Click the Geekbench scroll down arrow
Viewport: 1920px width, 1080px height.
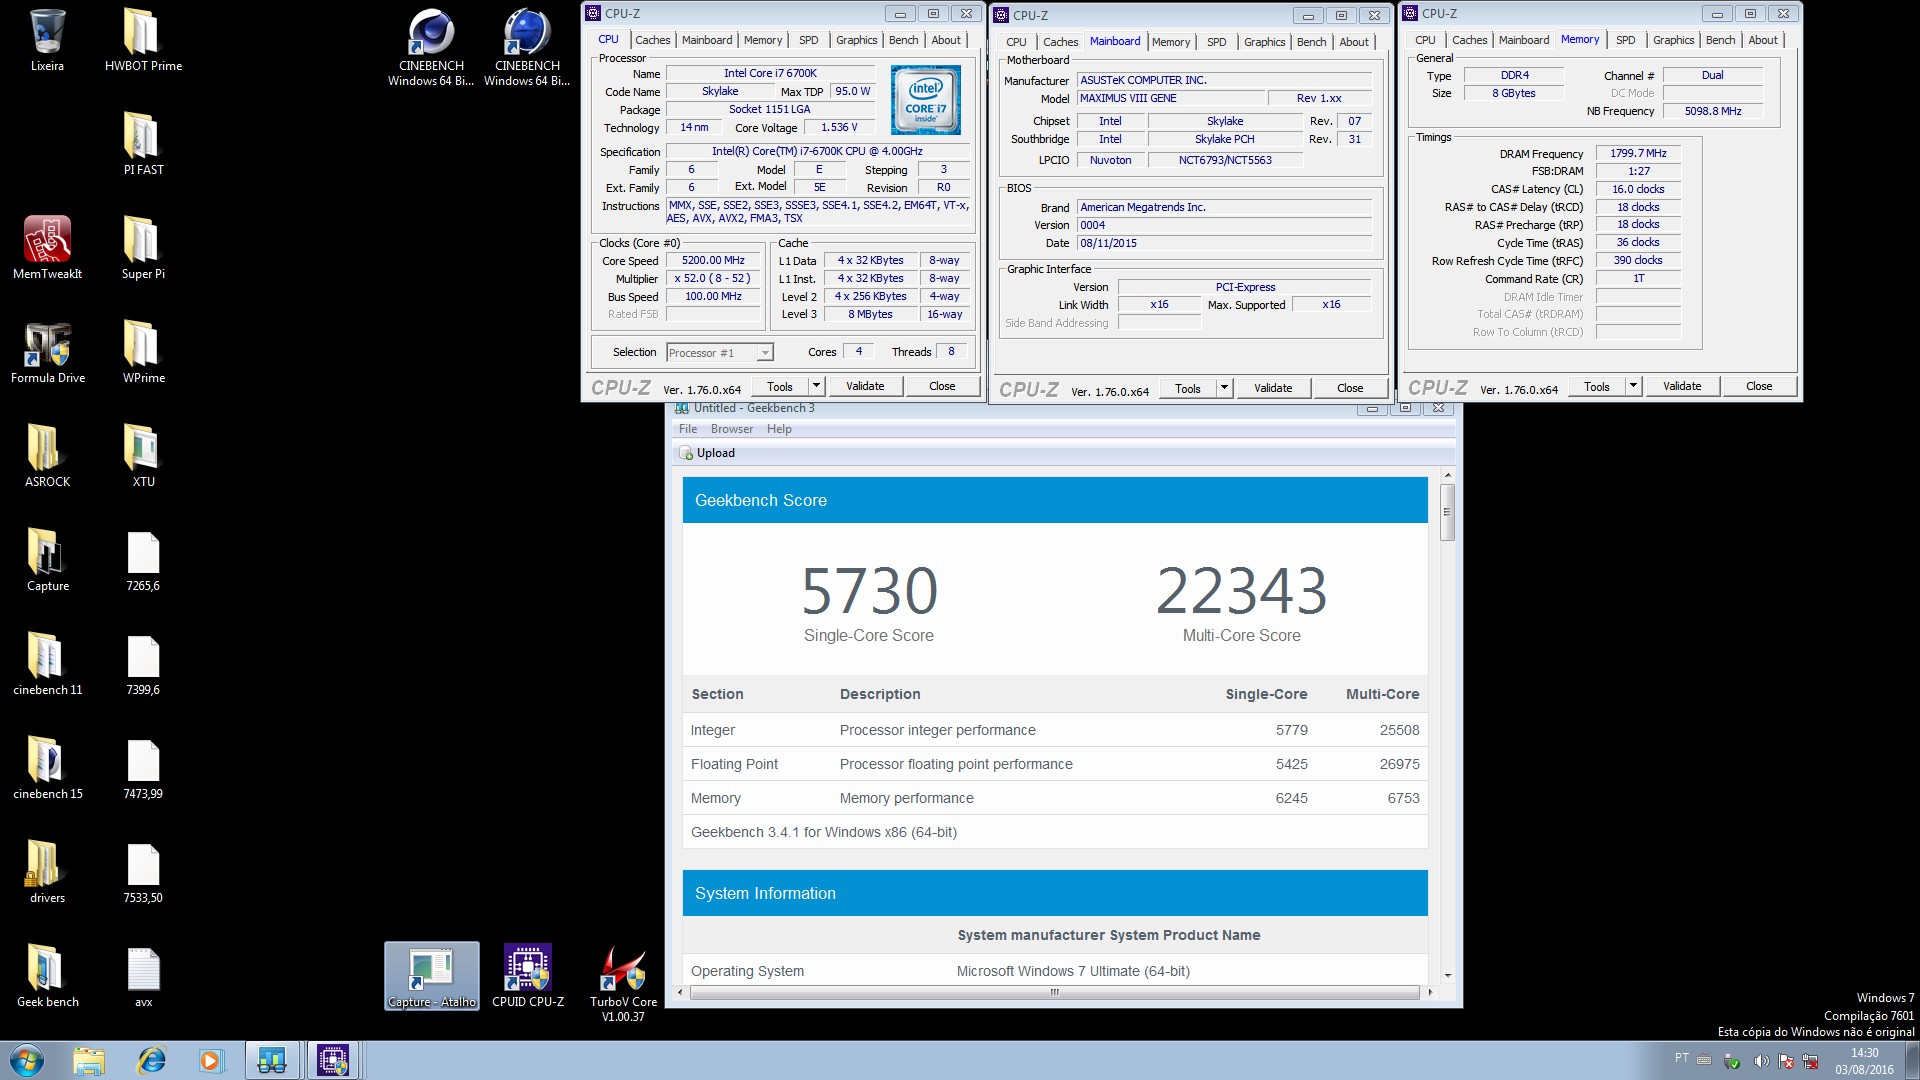pos(1448,976)
